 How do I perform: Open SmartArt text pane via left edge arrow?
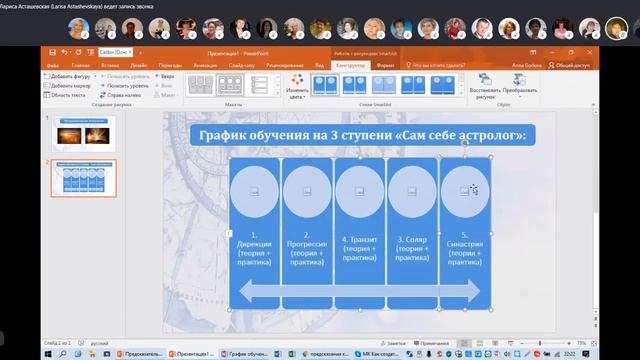point(229,233)
